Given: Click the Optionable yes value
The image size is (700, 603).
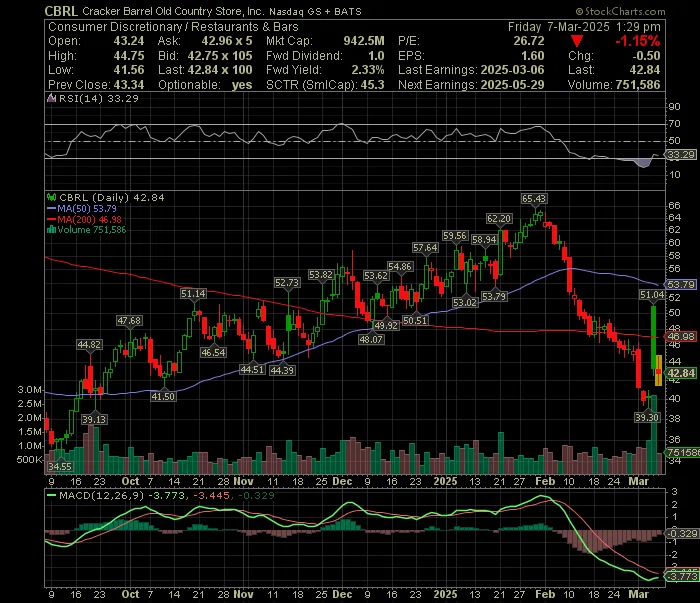Looking at the screenshot, I should (x=242, y=85).
